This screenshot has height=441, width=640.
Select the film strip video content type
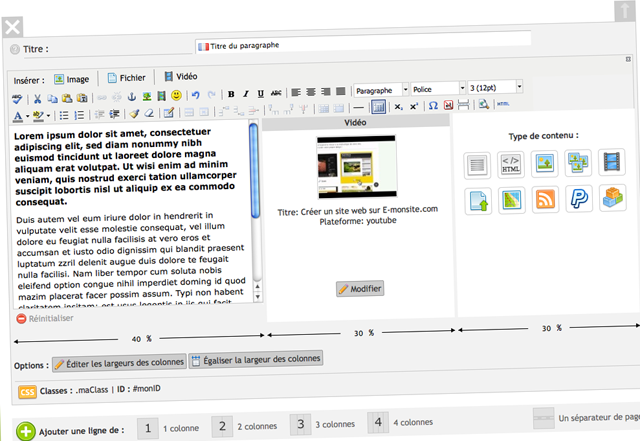coord(613,162)
